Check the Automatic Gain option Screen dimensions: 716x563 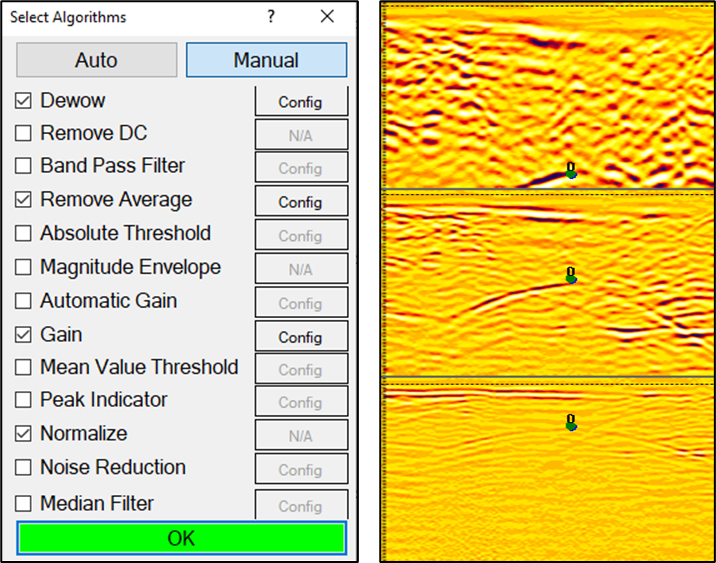[24, 300]
